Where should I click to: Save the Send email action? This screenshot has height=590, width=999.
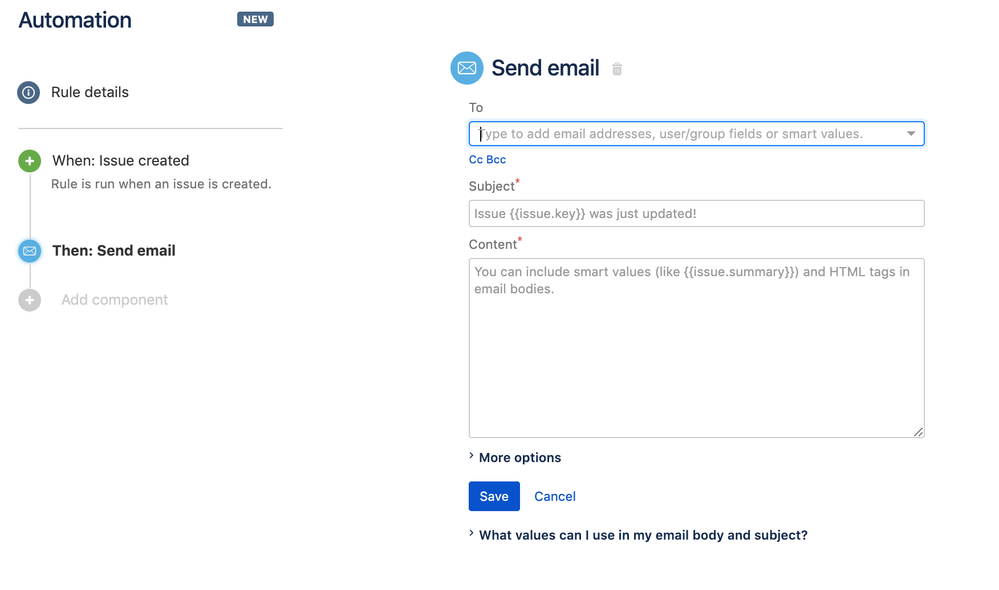(x=493, y=496)
